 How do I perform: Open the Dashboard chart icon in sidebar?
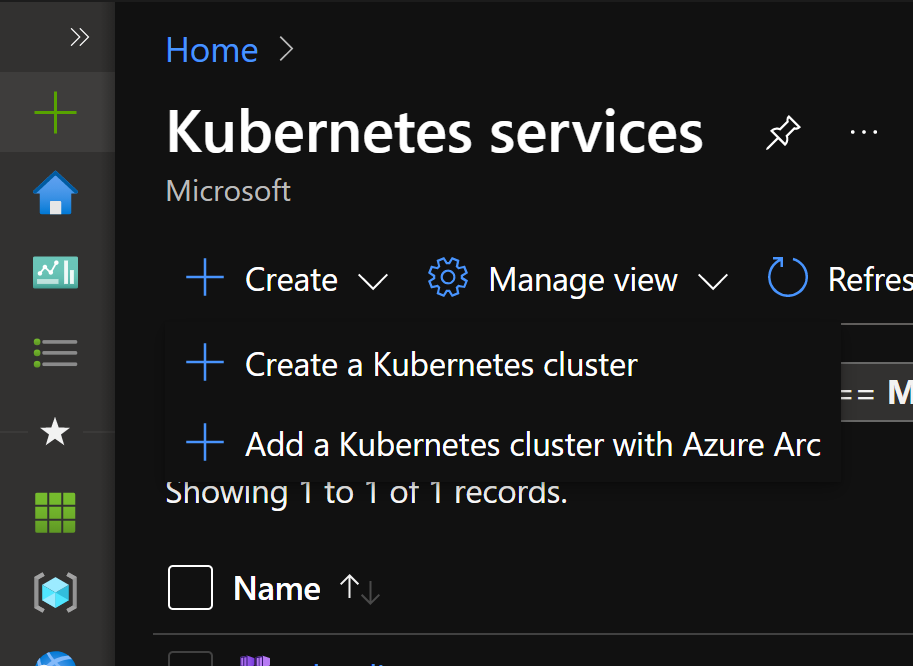coord(55,272)
